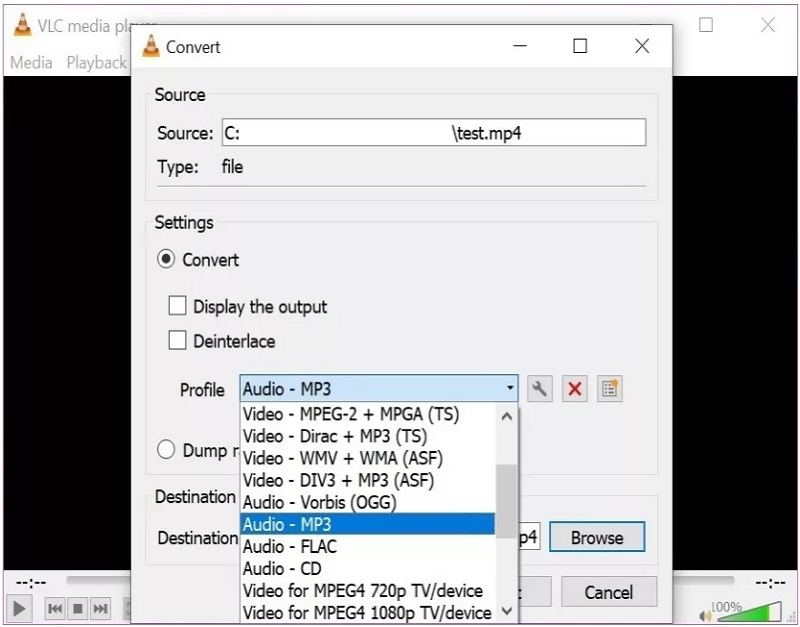800x627 pixels.
Task: Open the Media menu in VLC
Action: pos(31,62)
